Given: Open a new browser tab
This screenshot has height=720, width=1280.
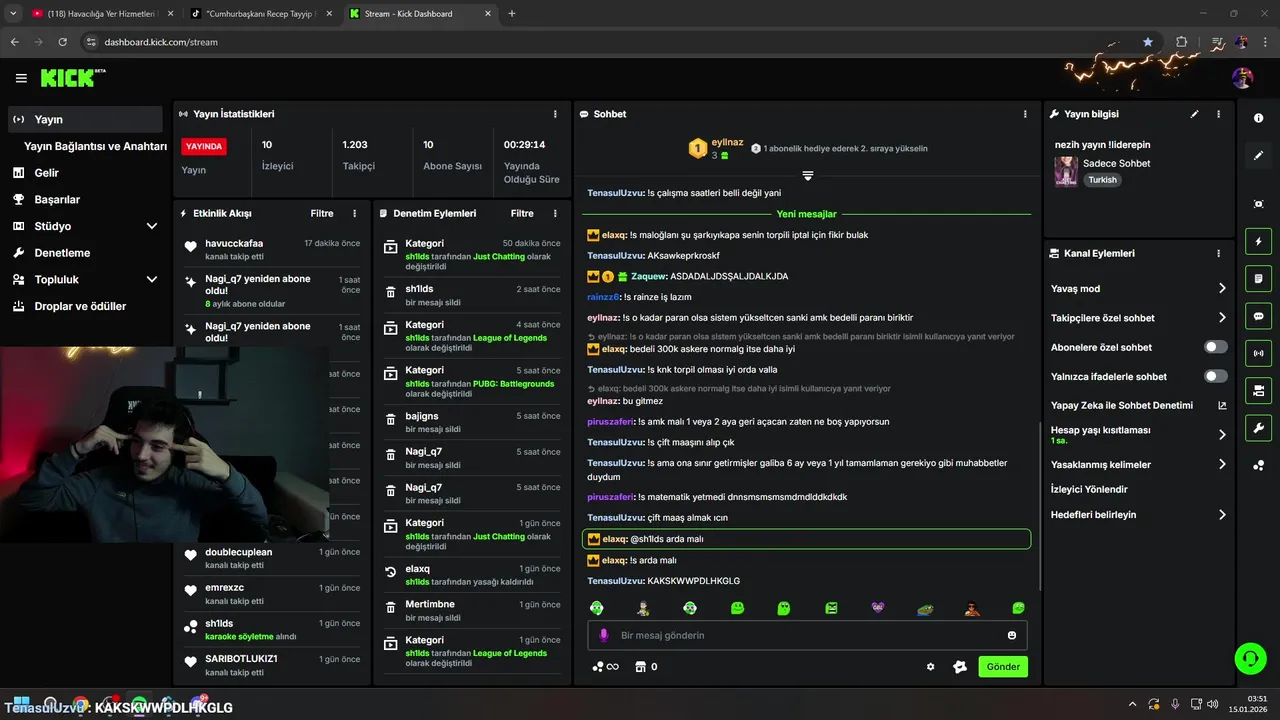Looking at the screenshot, I should click(x=512, y=14).
